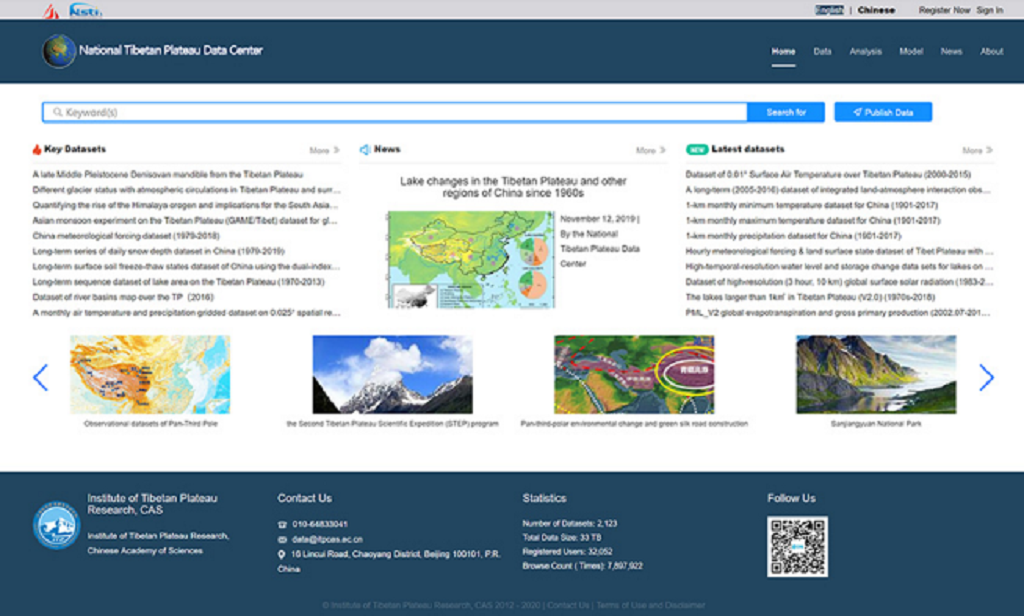Click the green NEW badge beside Latest datasets

(697, 150)
